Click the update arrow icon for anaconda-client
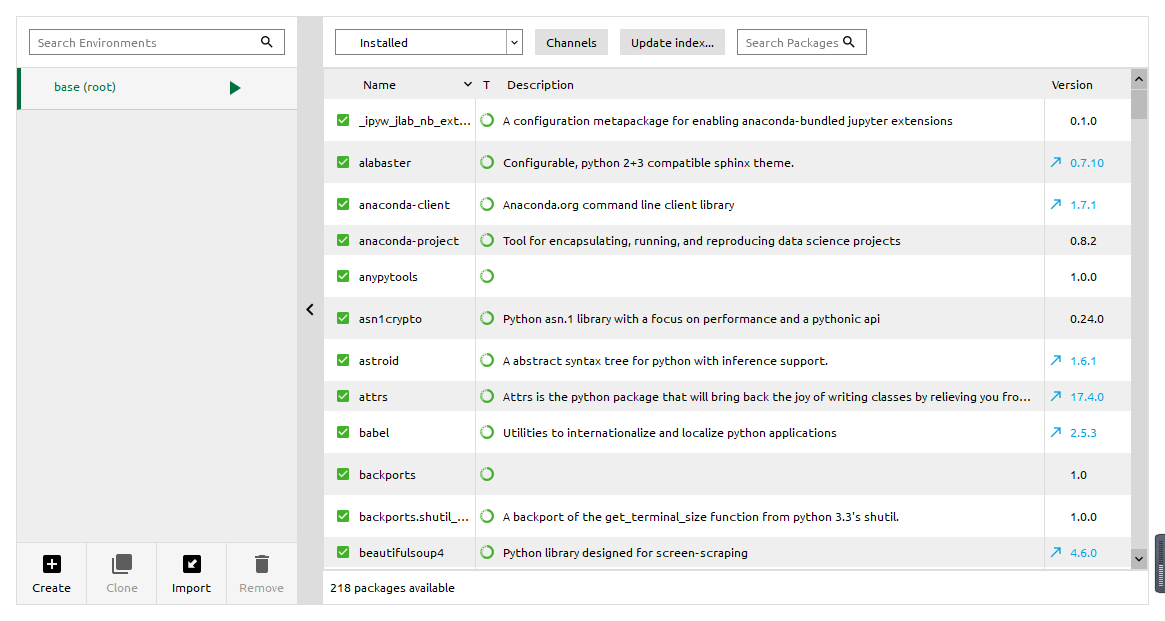The image size is (1165, 621). [x=1056, y=204]
